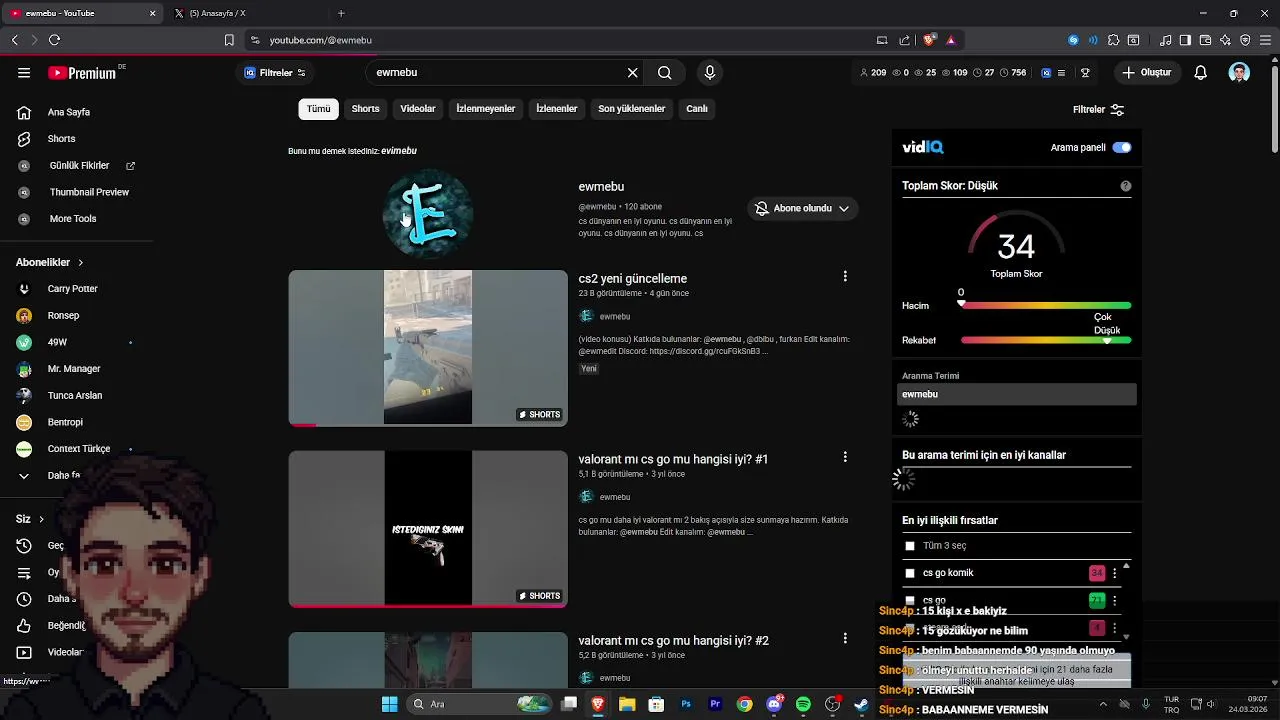
Task: Open Brave VPN shield icon
Action: click(x=1245, y=40)
